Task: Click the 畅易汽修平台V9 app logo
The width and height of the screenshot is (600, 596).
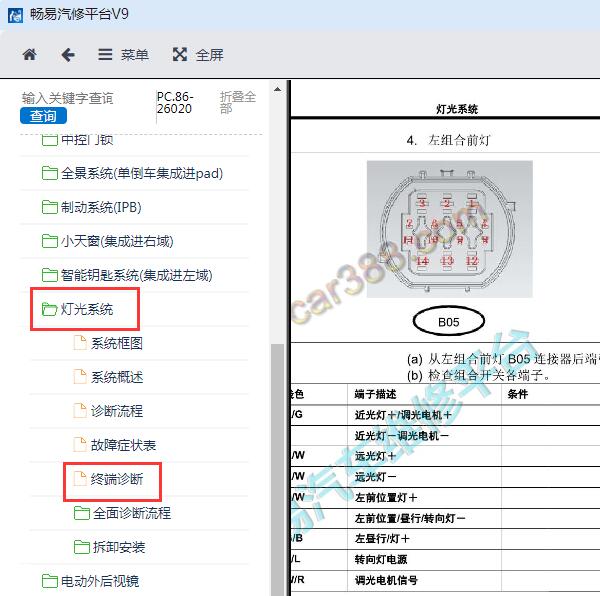Action: tap(15, 15)
